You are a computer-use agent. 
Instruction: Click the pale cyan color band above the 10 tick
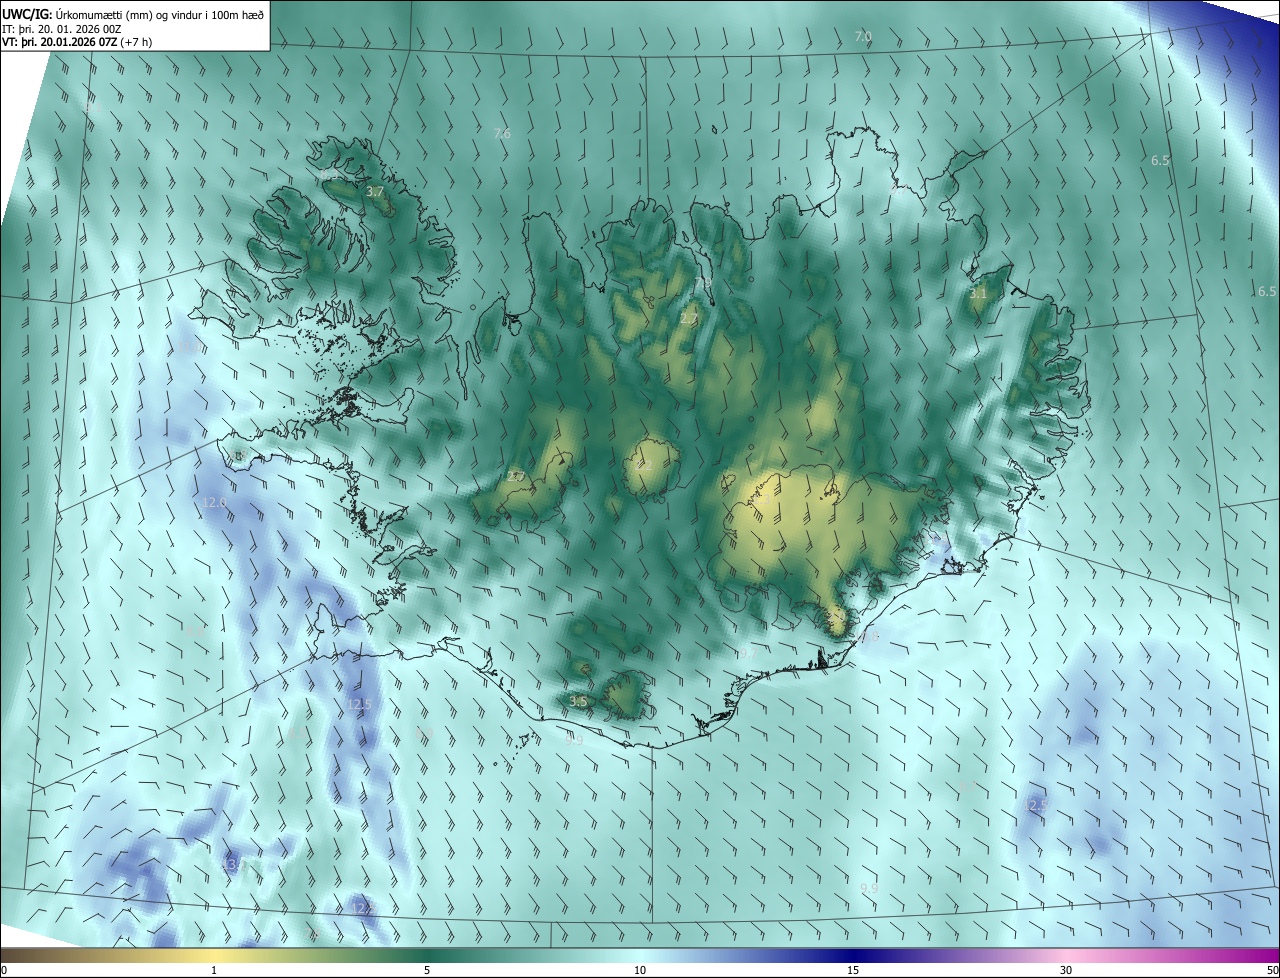click(640, 955)
